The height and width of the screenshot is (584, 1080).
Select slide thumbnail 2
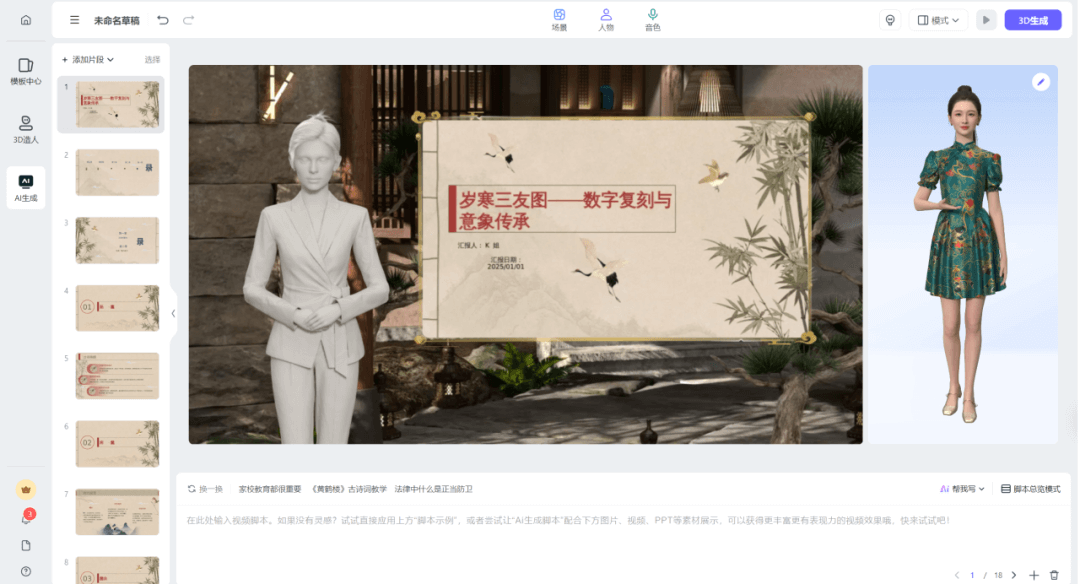click(117, 172)
